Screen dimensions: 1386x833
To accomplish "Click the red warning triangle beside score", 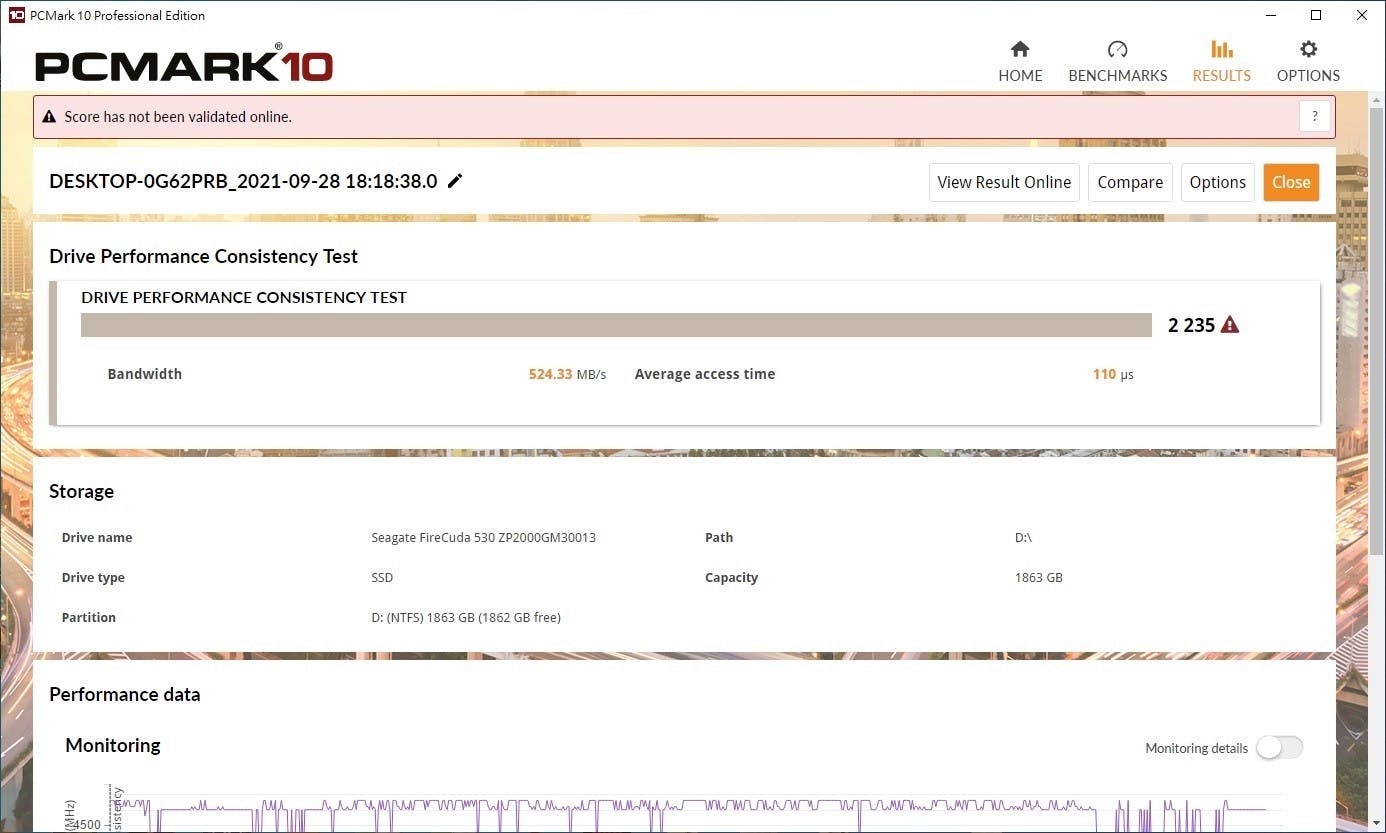I will point(1230,325).
